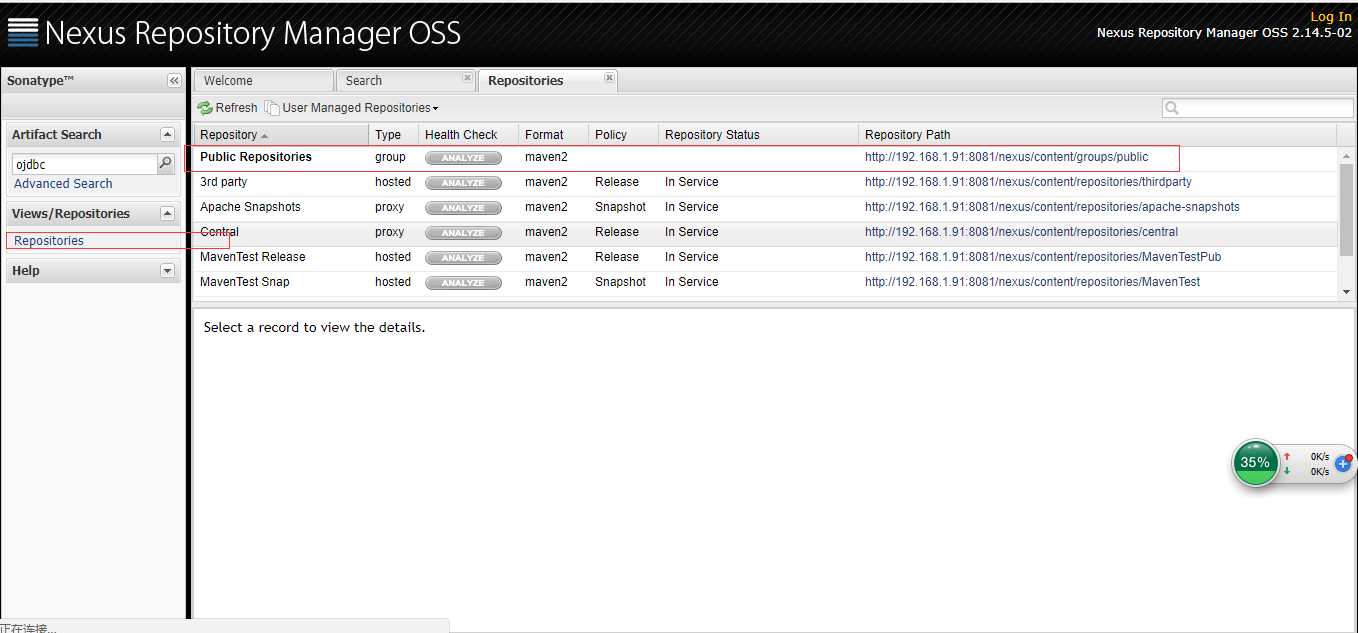The image size is (1358, 633).
Task: Close the Search tab
Action: pos(467,77)
